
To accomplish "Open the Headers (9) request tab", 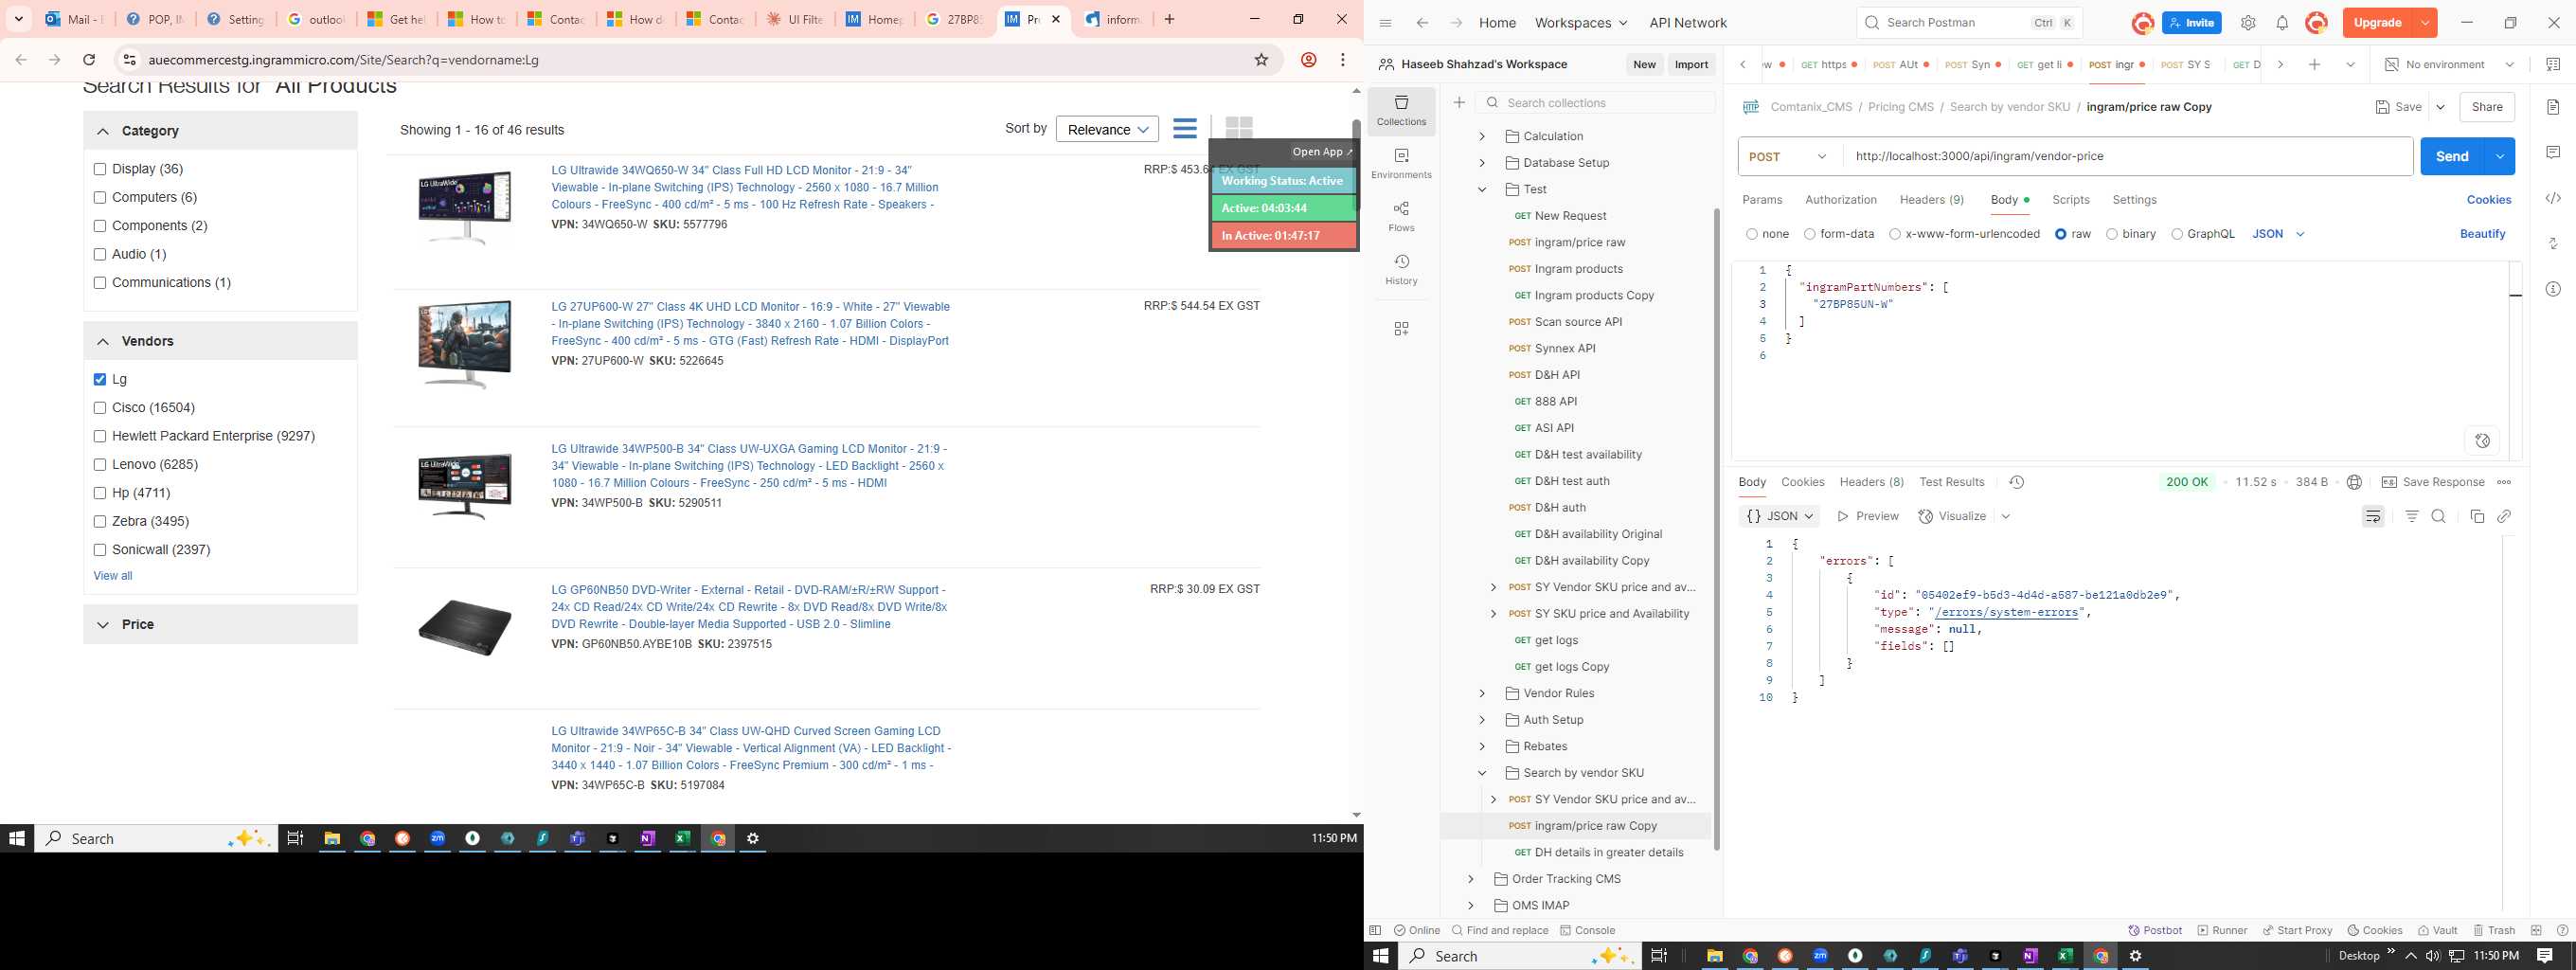I will 1932,200.
